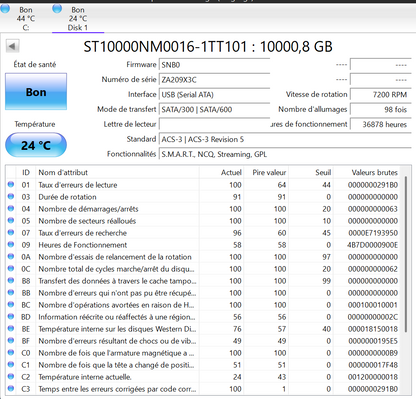Select row Taux d'erreurs de lecture

coord(203,185)
